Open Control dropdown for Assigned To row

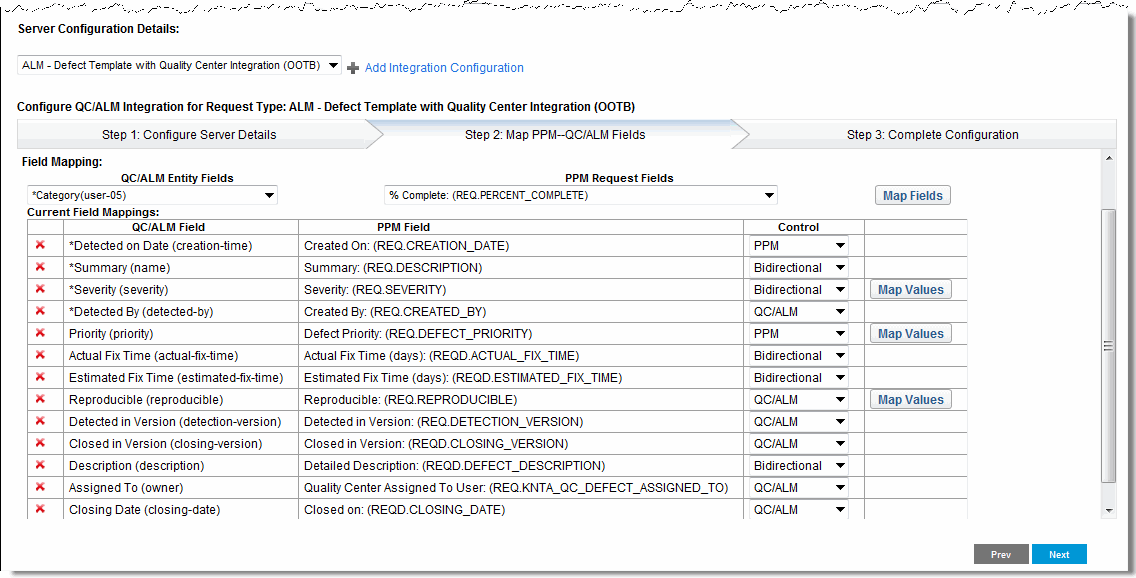(798, 488)
